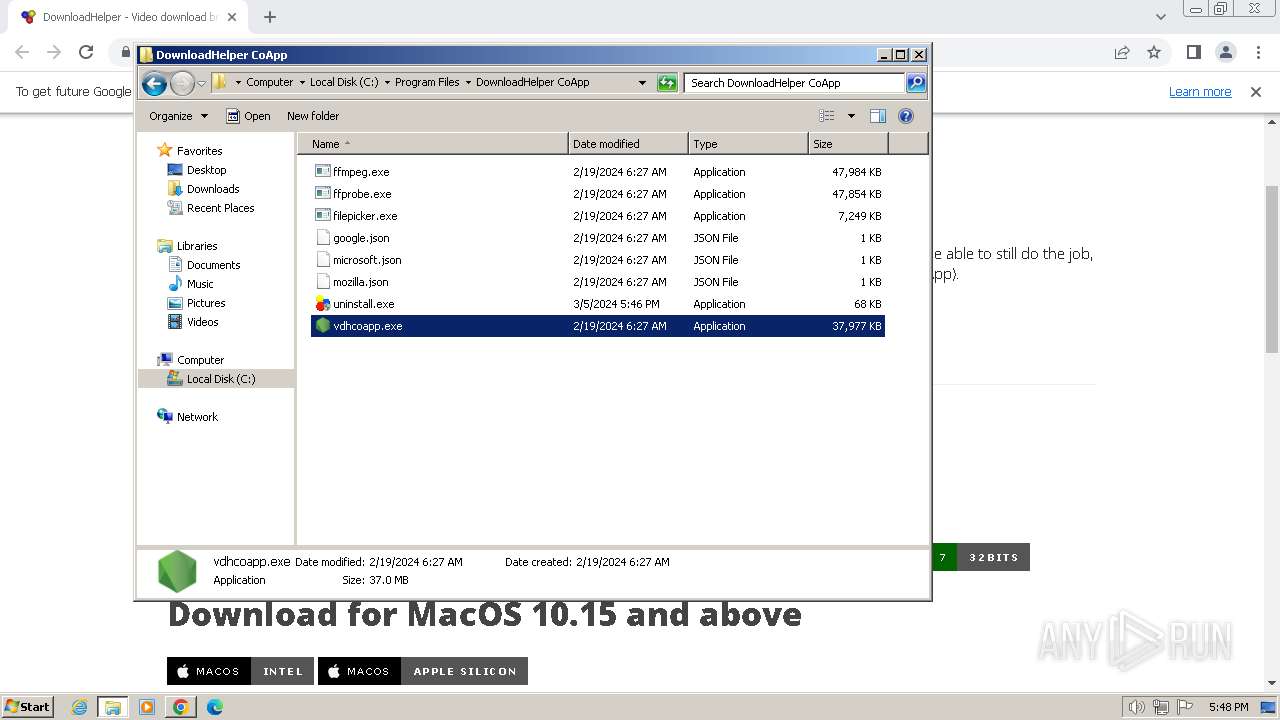Viewport: 1280px width, 720px height.
Task: Dismiss the Chrome notification bar
Action: click(x=1256, y=92)
